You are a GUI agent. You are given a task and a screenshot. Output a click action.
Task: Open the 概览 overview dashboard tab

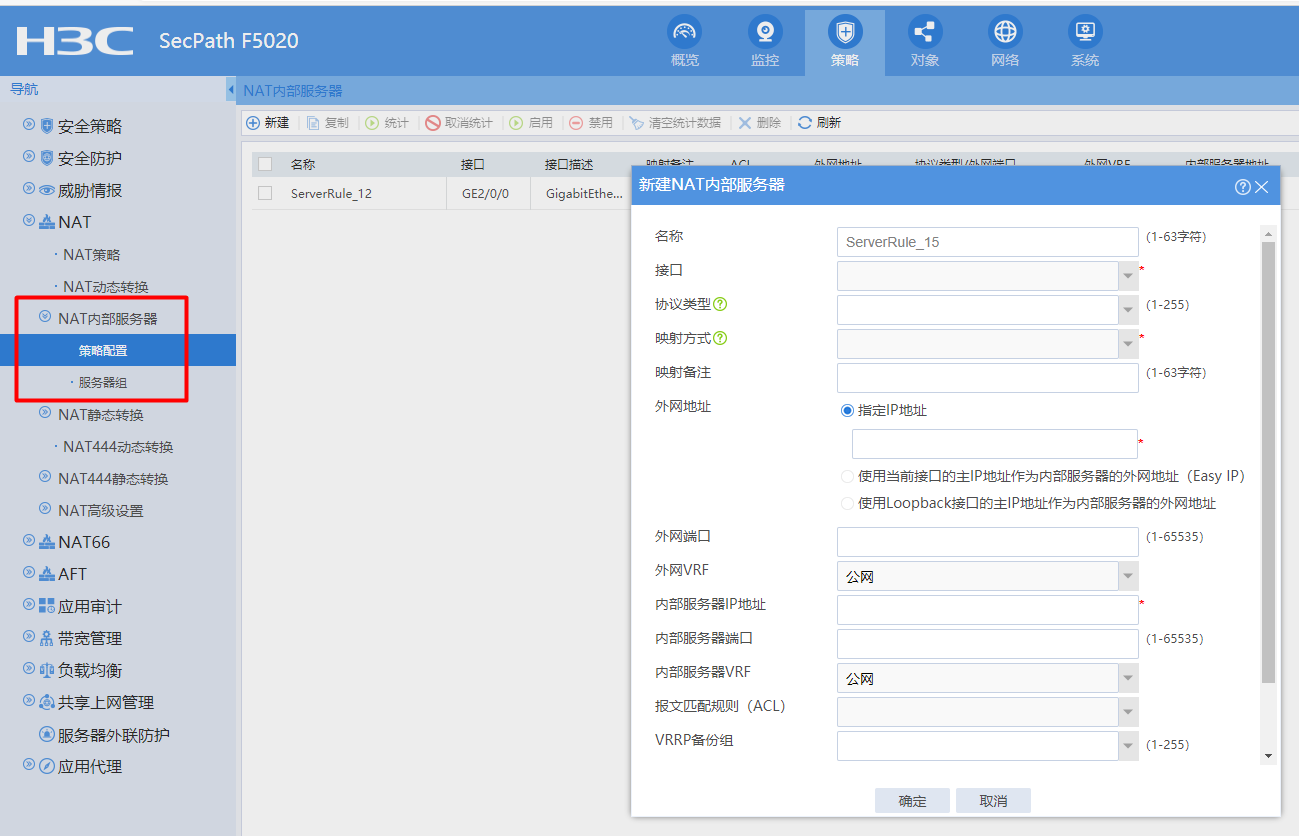coord(684,43)
